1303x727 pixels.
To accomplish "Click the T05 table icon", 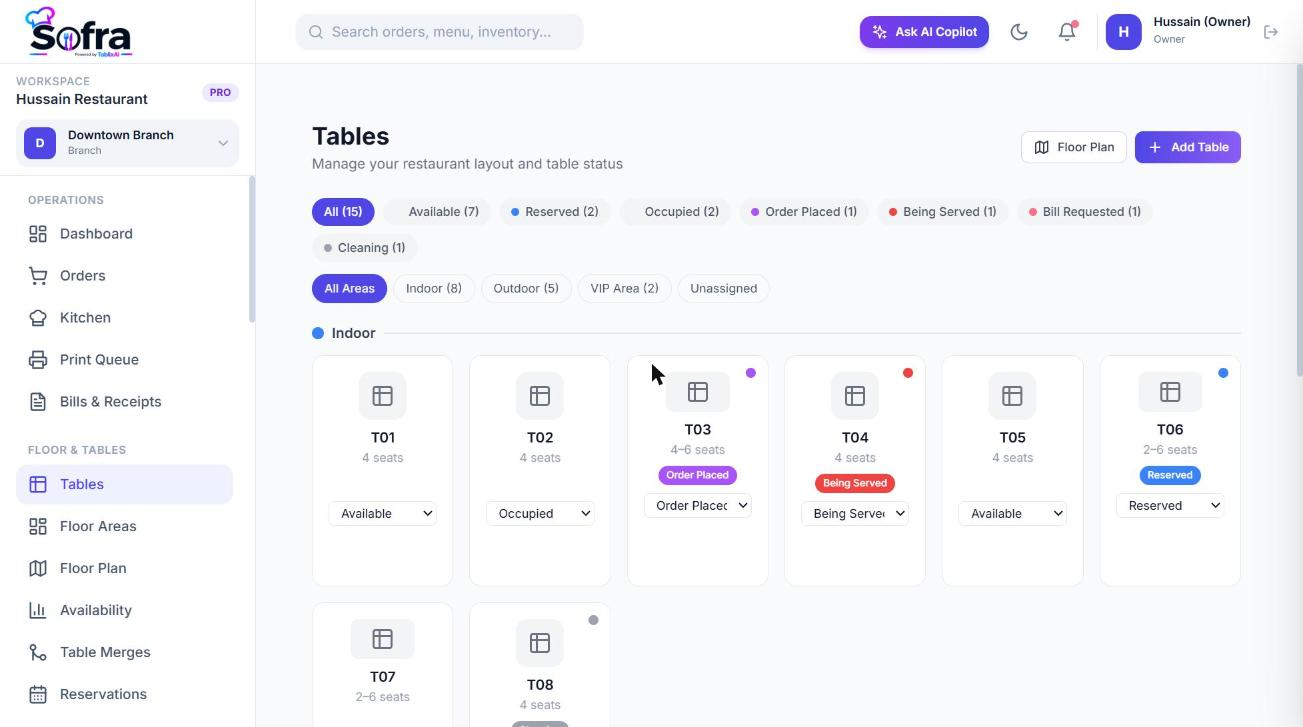I will click(x=1012, y=396).
